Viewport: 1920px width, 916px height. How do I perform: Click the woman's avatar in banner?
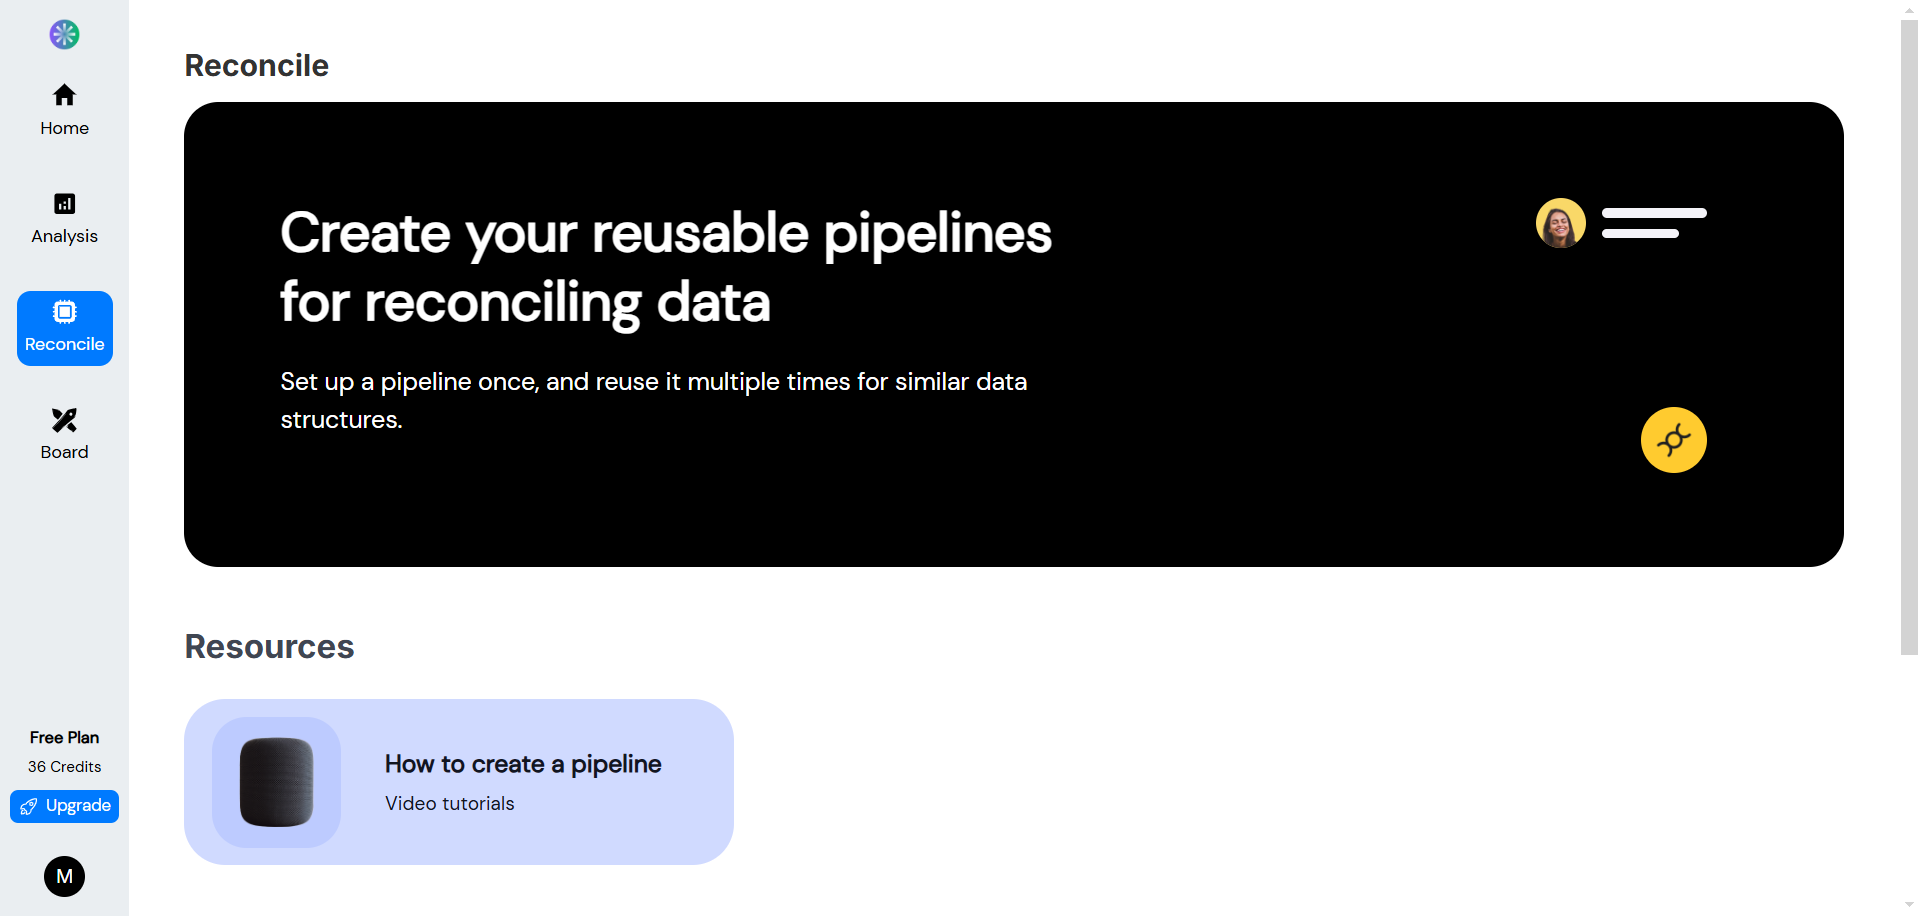click(1560, 223)
